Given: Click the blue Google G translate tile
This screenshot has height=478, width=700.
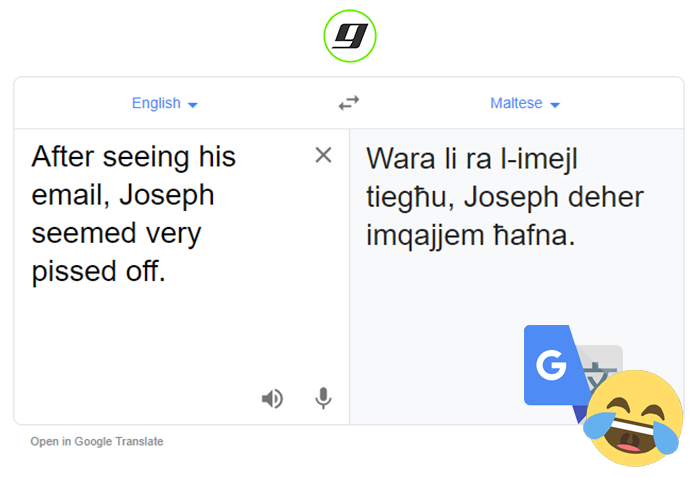Looking at the screenshot, I should point(553,366).
